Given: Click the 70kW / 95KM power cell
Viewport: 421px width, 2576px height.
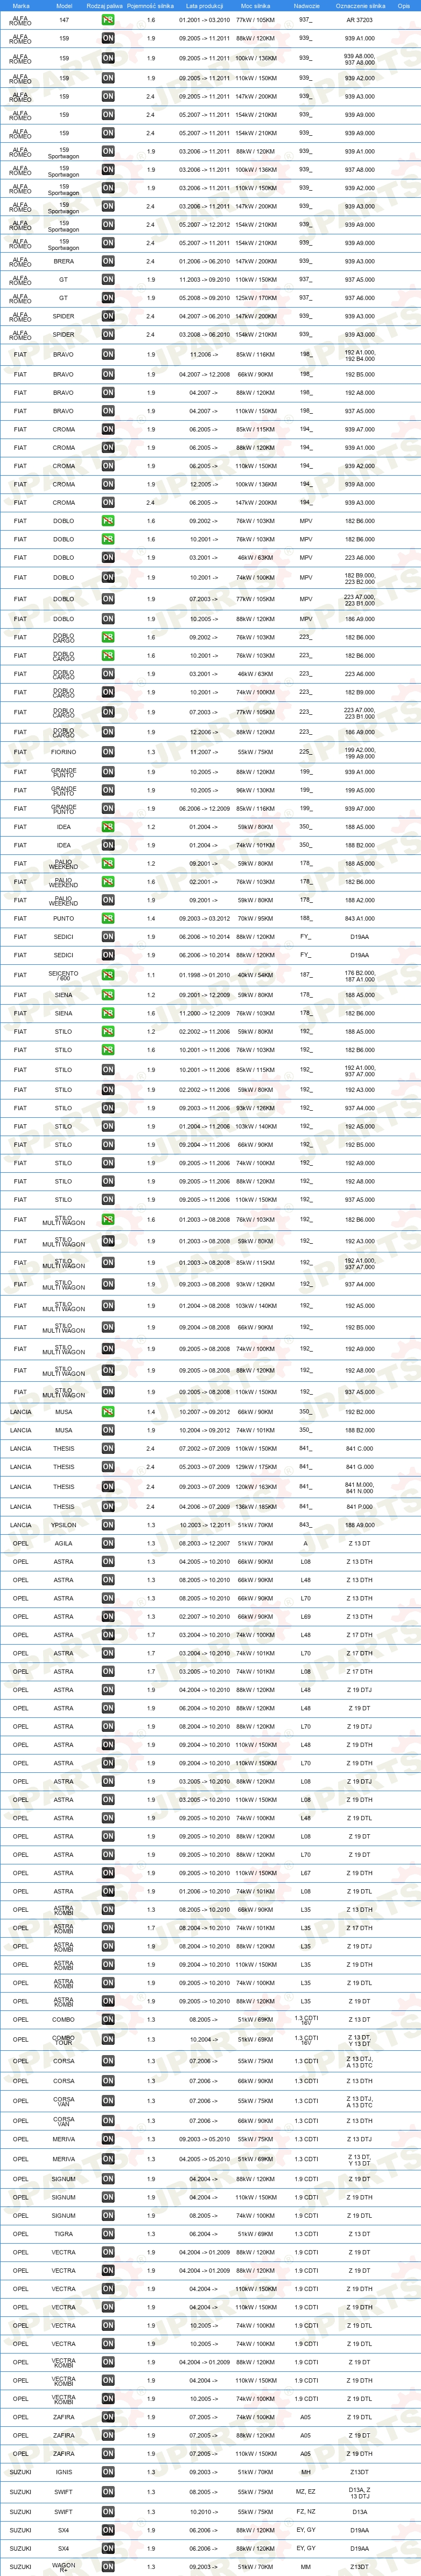Looking at the screenshot, I should [x=255, y=918].
